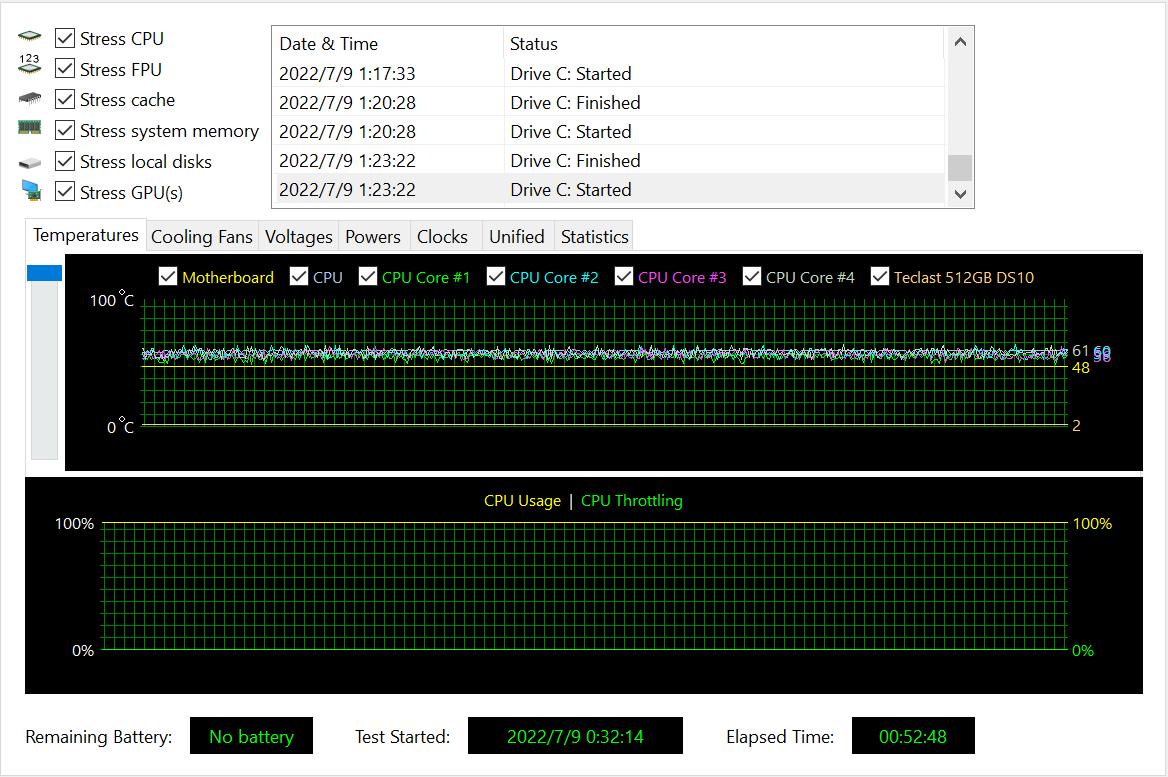The height and width of the screenshot is (777, 1168).
Task: Click the GPU monitor icon
Action: [x=30, y=191]
